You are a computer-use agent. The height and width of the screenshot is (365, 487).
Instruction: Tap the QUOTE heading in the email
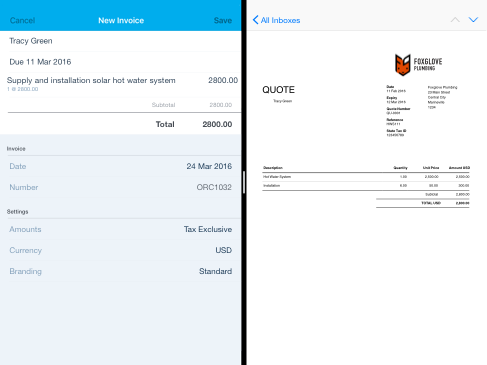278,90
